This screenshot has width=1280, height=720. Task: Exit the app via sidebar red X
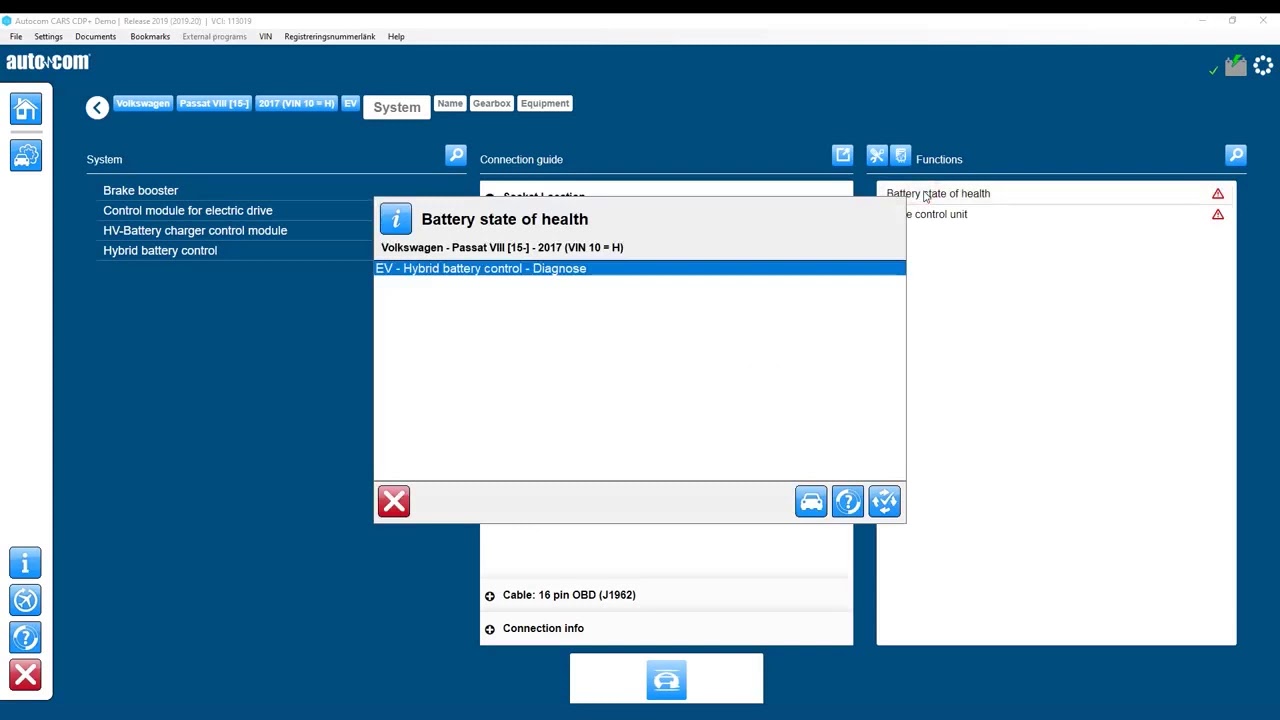click(26, 675)
